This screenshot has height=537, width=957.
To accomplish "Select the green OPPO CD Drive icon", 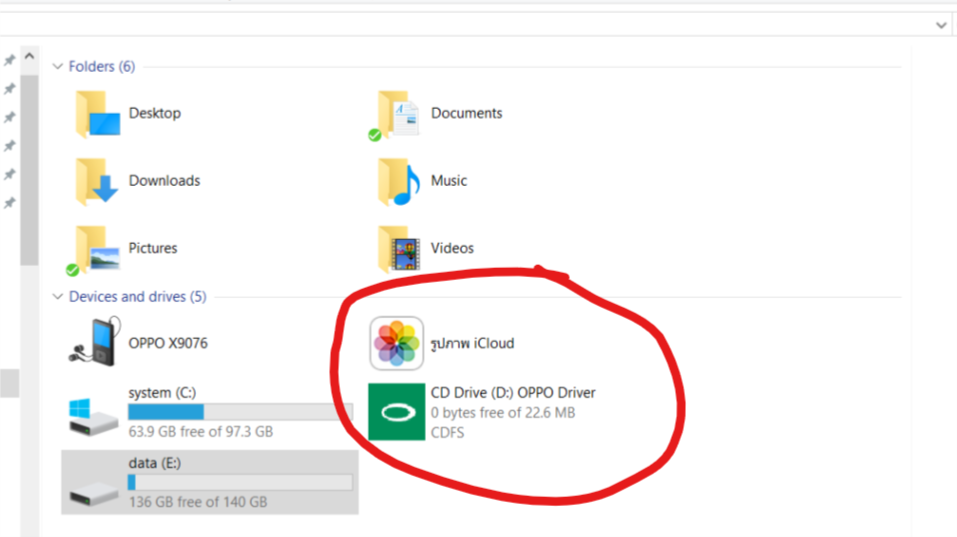I will (397, 412).
